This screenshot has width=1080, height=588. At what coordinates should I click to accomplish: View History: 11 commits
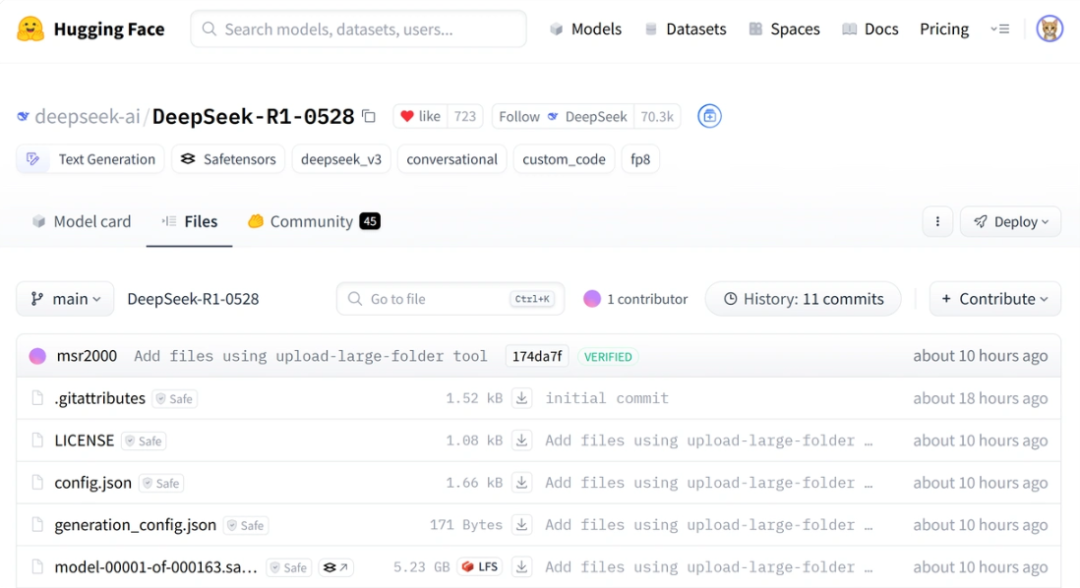tap(803, 299)
